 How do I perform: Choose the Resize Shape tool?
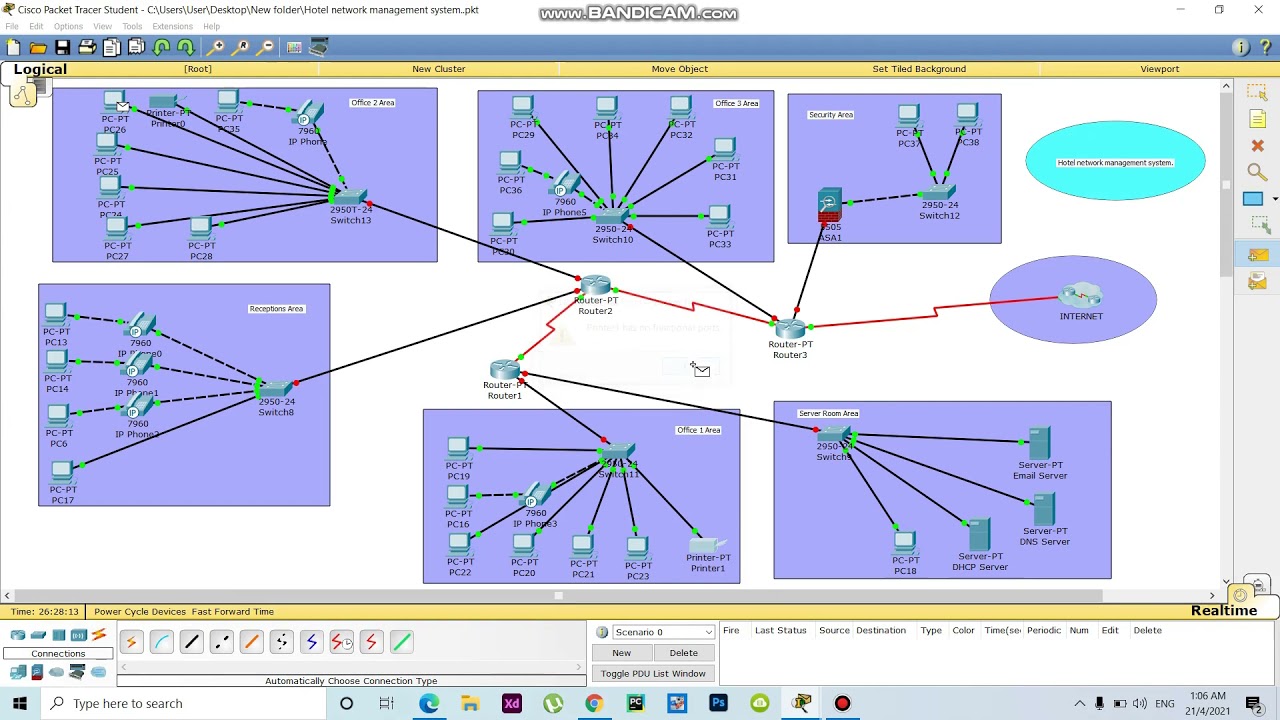[x=1258, y=225]
